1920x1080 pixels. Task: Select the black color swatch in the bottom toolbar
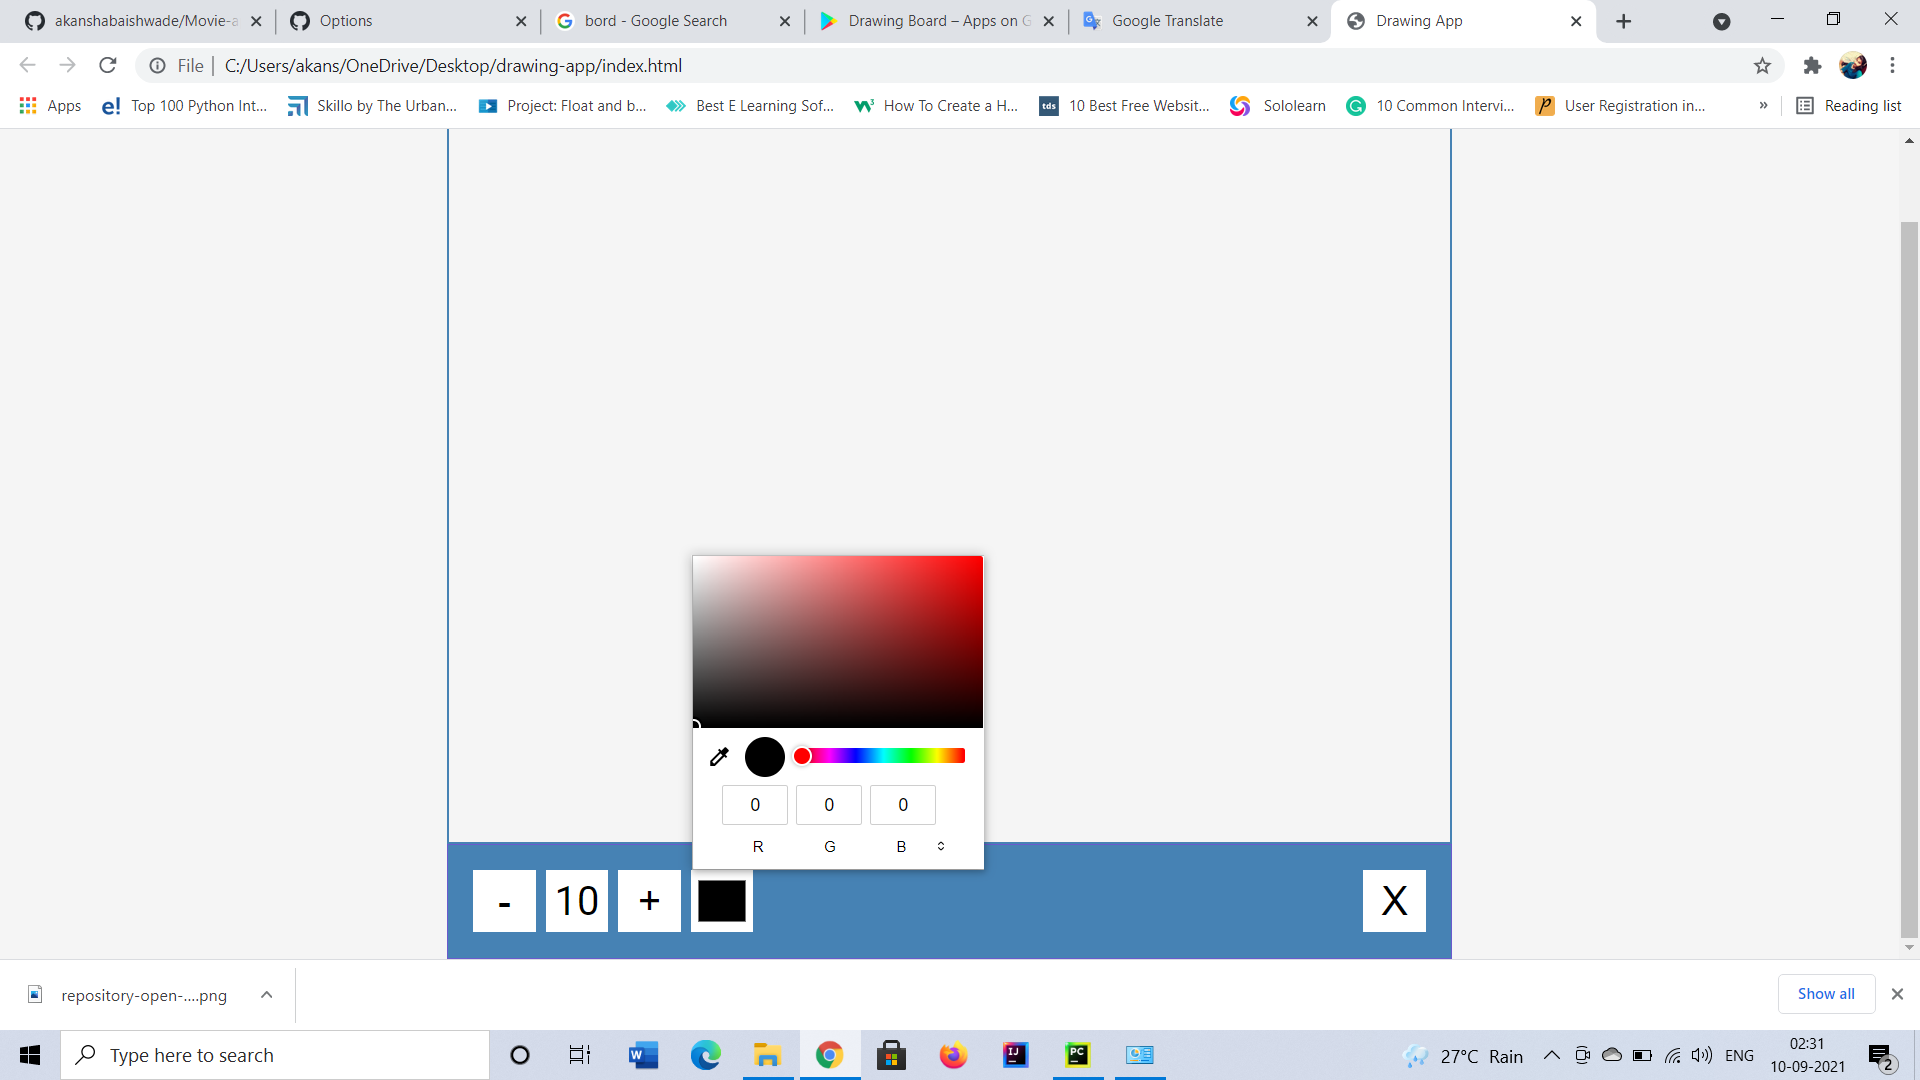[721, 900]
